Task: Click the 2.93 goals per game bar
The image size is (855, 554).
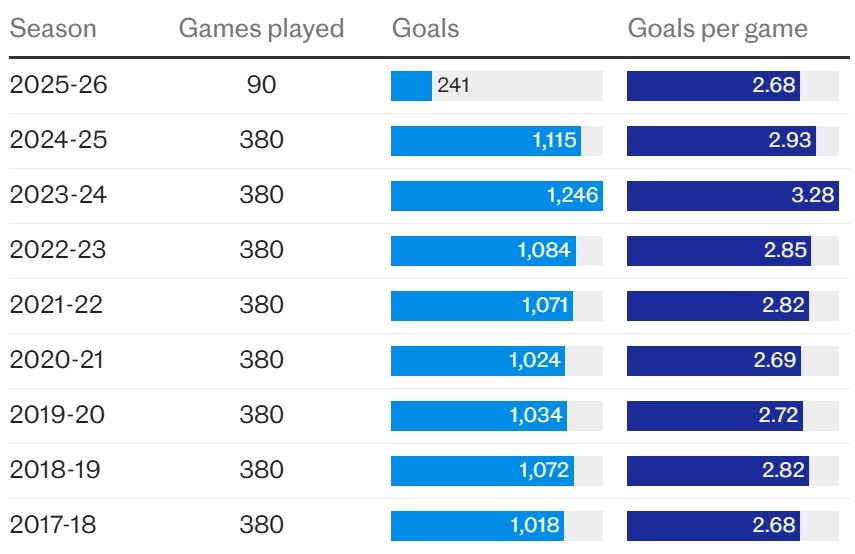Action: tap(721, 141)
